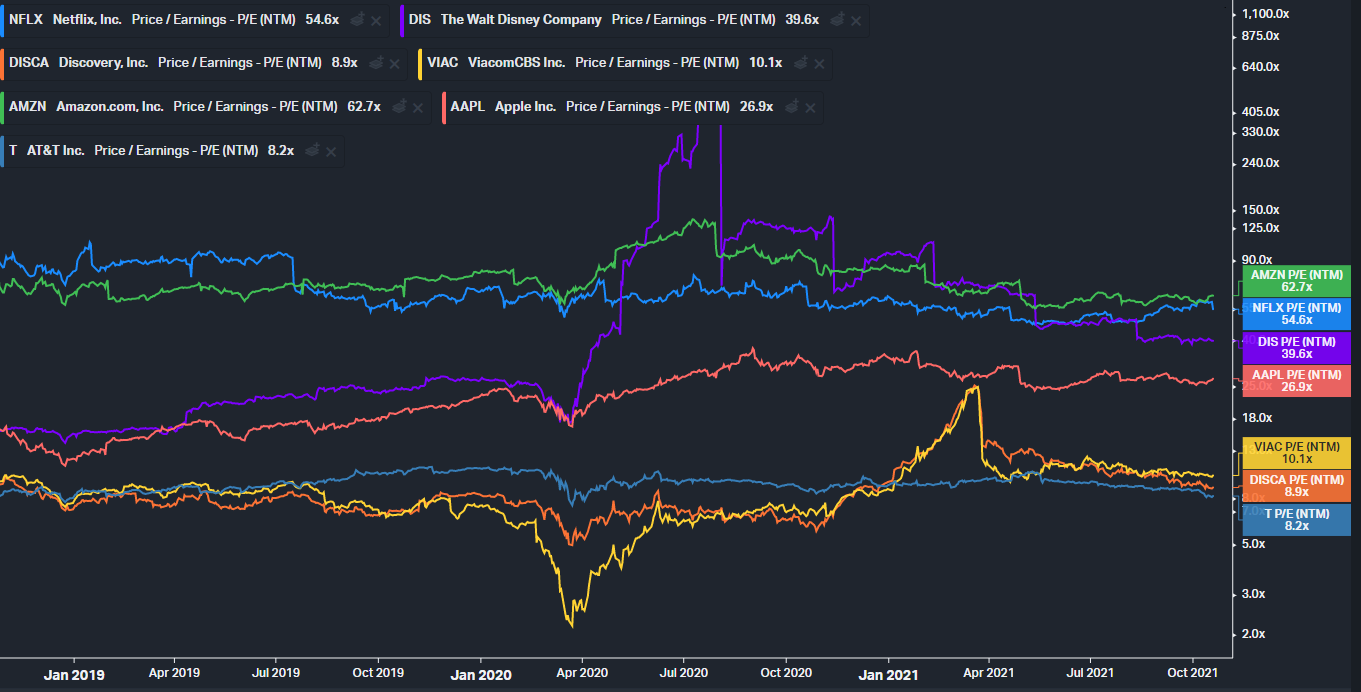Click the layers icon on the NFLX legend chip
Screen dimensions: 1361x692
(x=357, y=20)
